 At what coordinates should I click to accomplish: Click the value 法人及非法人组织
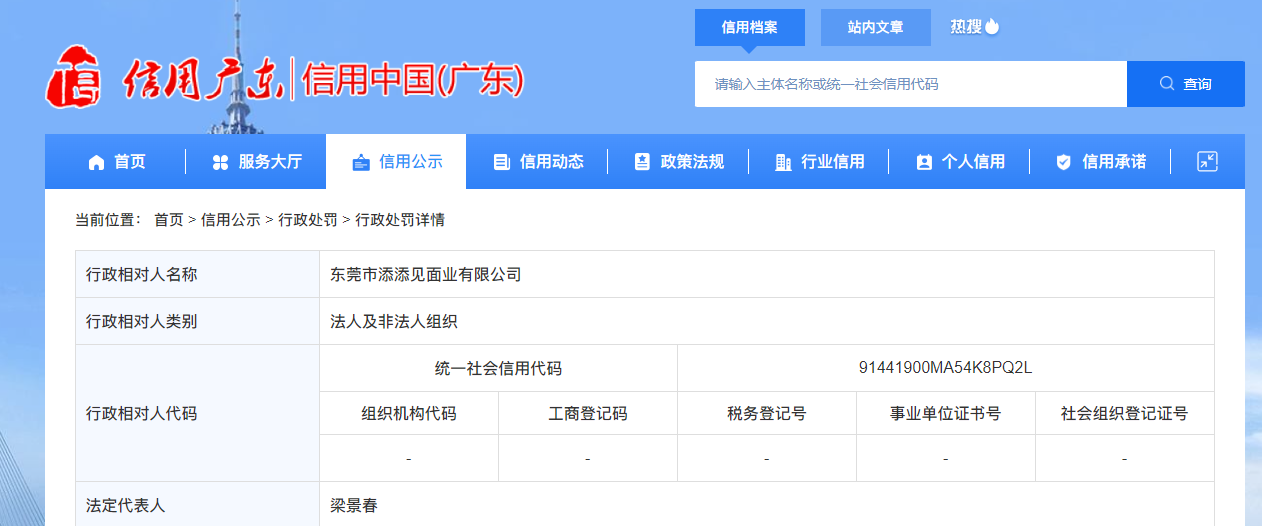click(394, 321)
